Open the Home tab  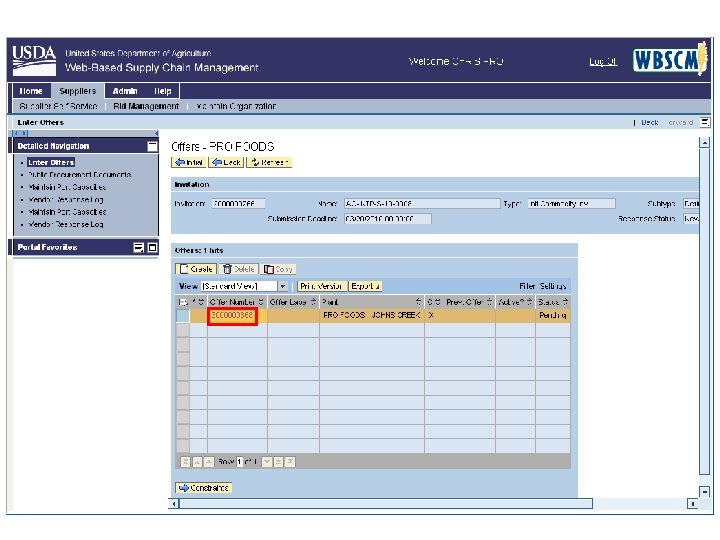coord(31,91)
